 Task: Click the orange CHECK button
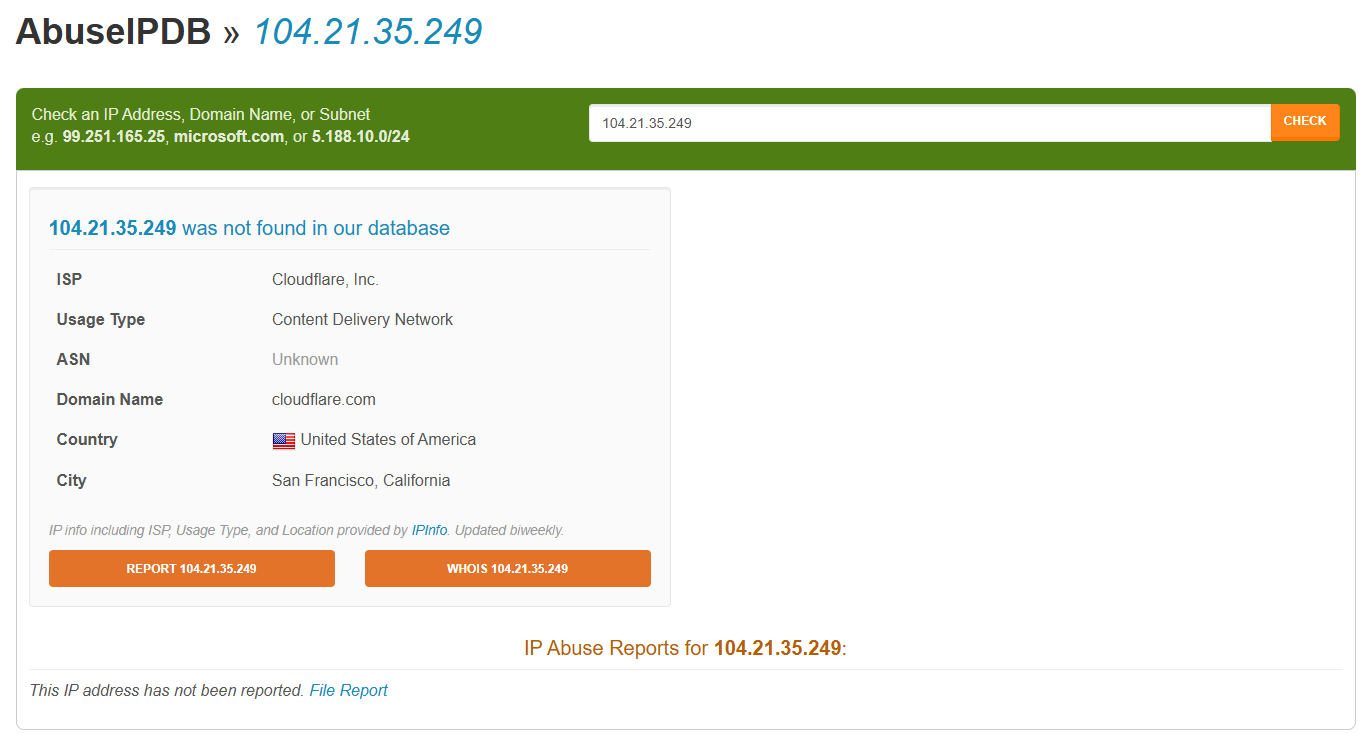pyautogui.click(x=1305, y=123)
